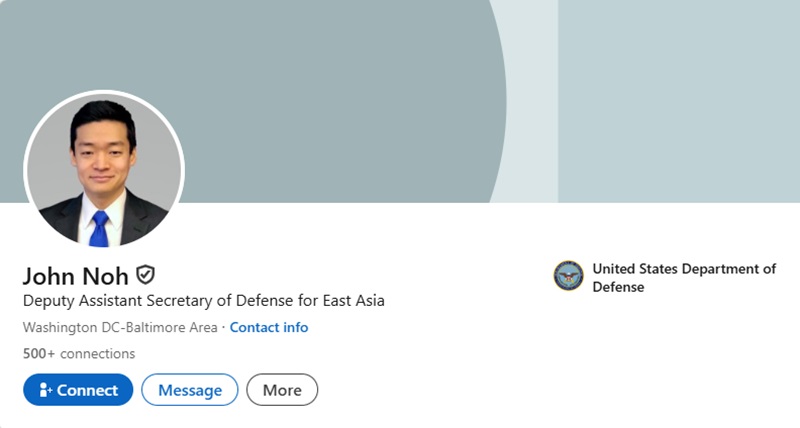Click the Department of Defense seal logo
The image size is (800, 428).
[568, 276]
